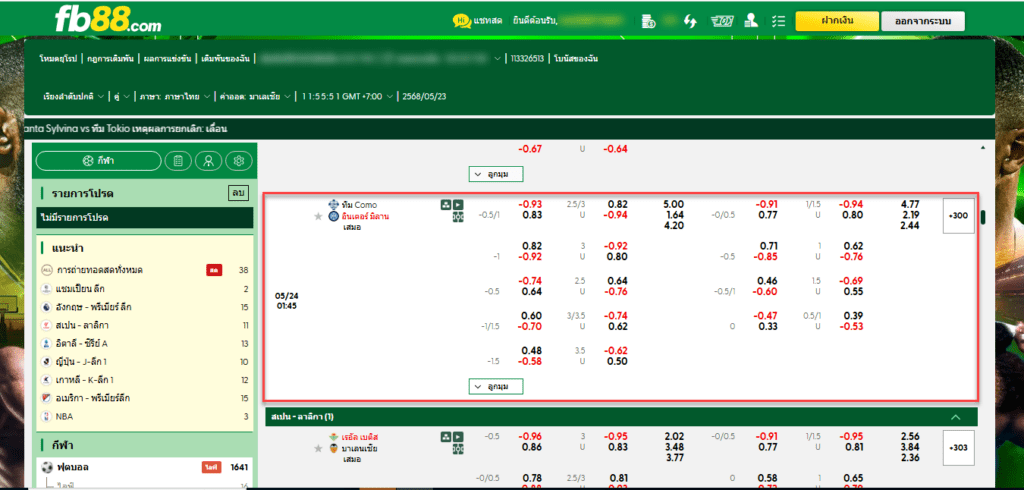The width and height of the screenshot is (1024, 490).
Task: Open the โหมดยุโรป menu item
Action: point(58,58)
